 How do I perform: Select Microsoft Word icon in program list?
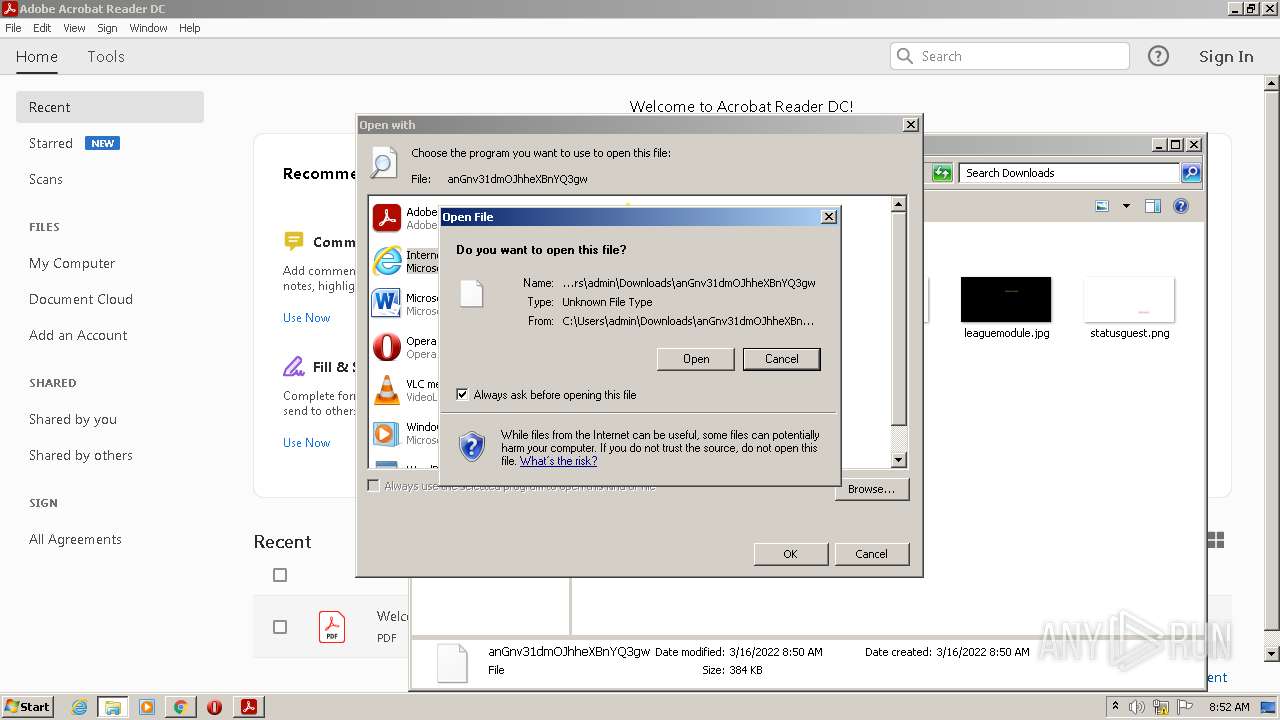387,303
